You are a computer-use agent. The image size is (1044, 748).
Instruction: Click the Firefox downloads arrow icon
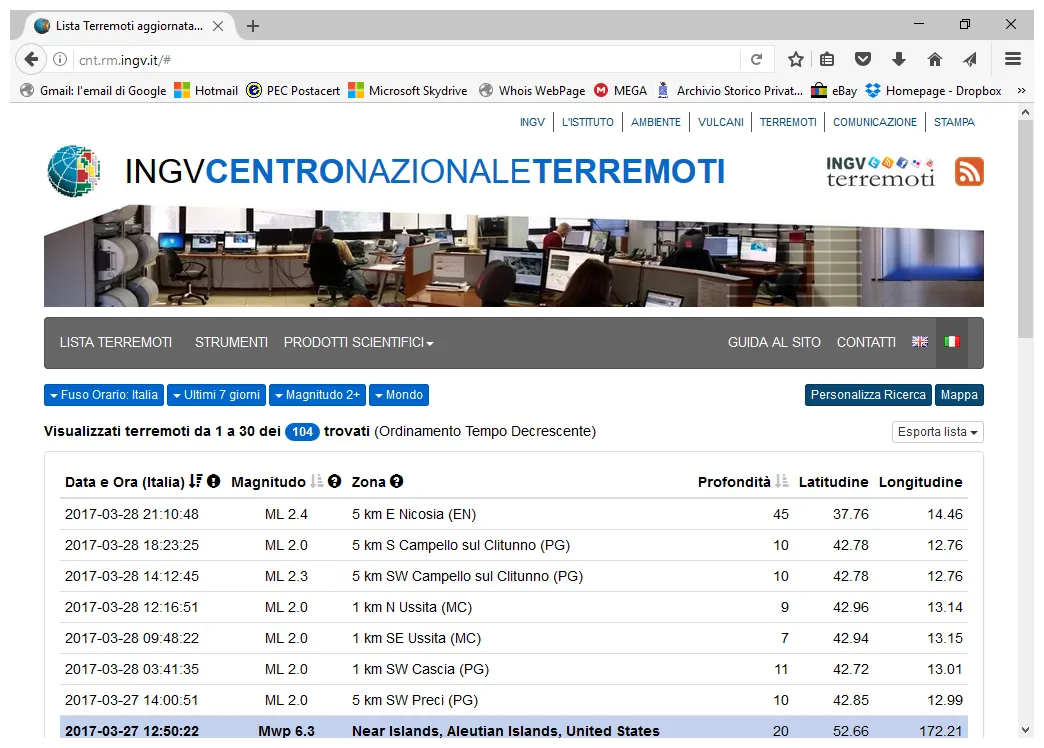899,60
